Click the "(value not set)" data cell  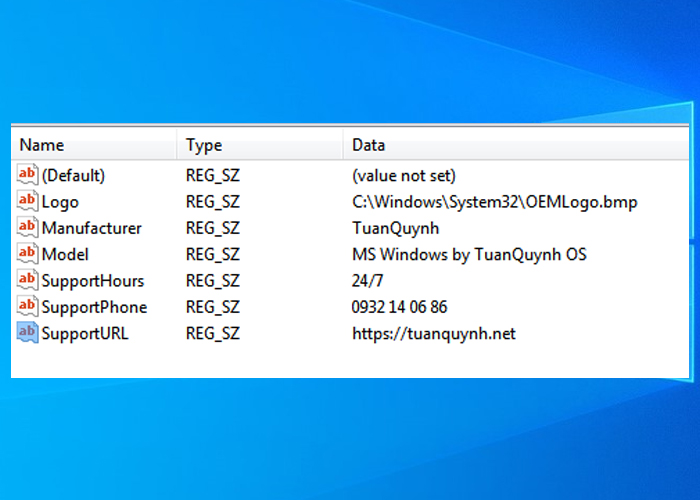[x=404, y=175]
